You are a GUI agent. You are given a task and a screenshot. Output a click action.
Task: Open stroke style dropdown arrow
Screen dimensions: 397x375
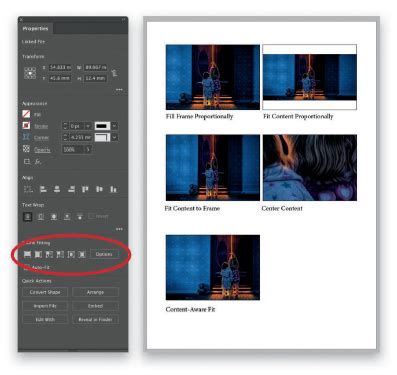(x=114, y=126)
